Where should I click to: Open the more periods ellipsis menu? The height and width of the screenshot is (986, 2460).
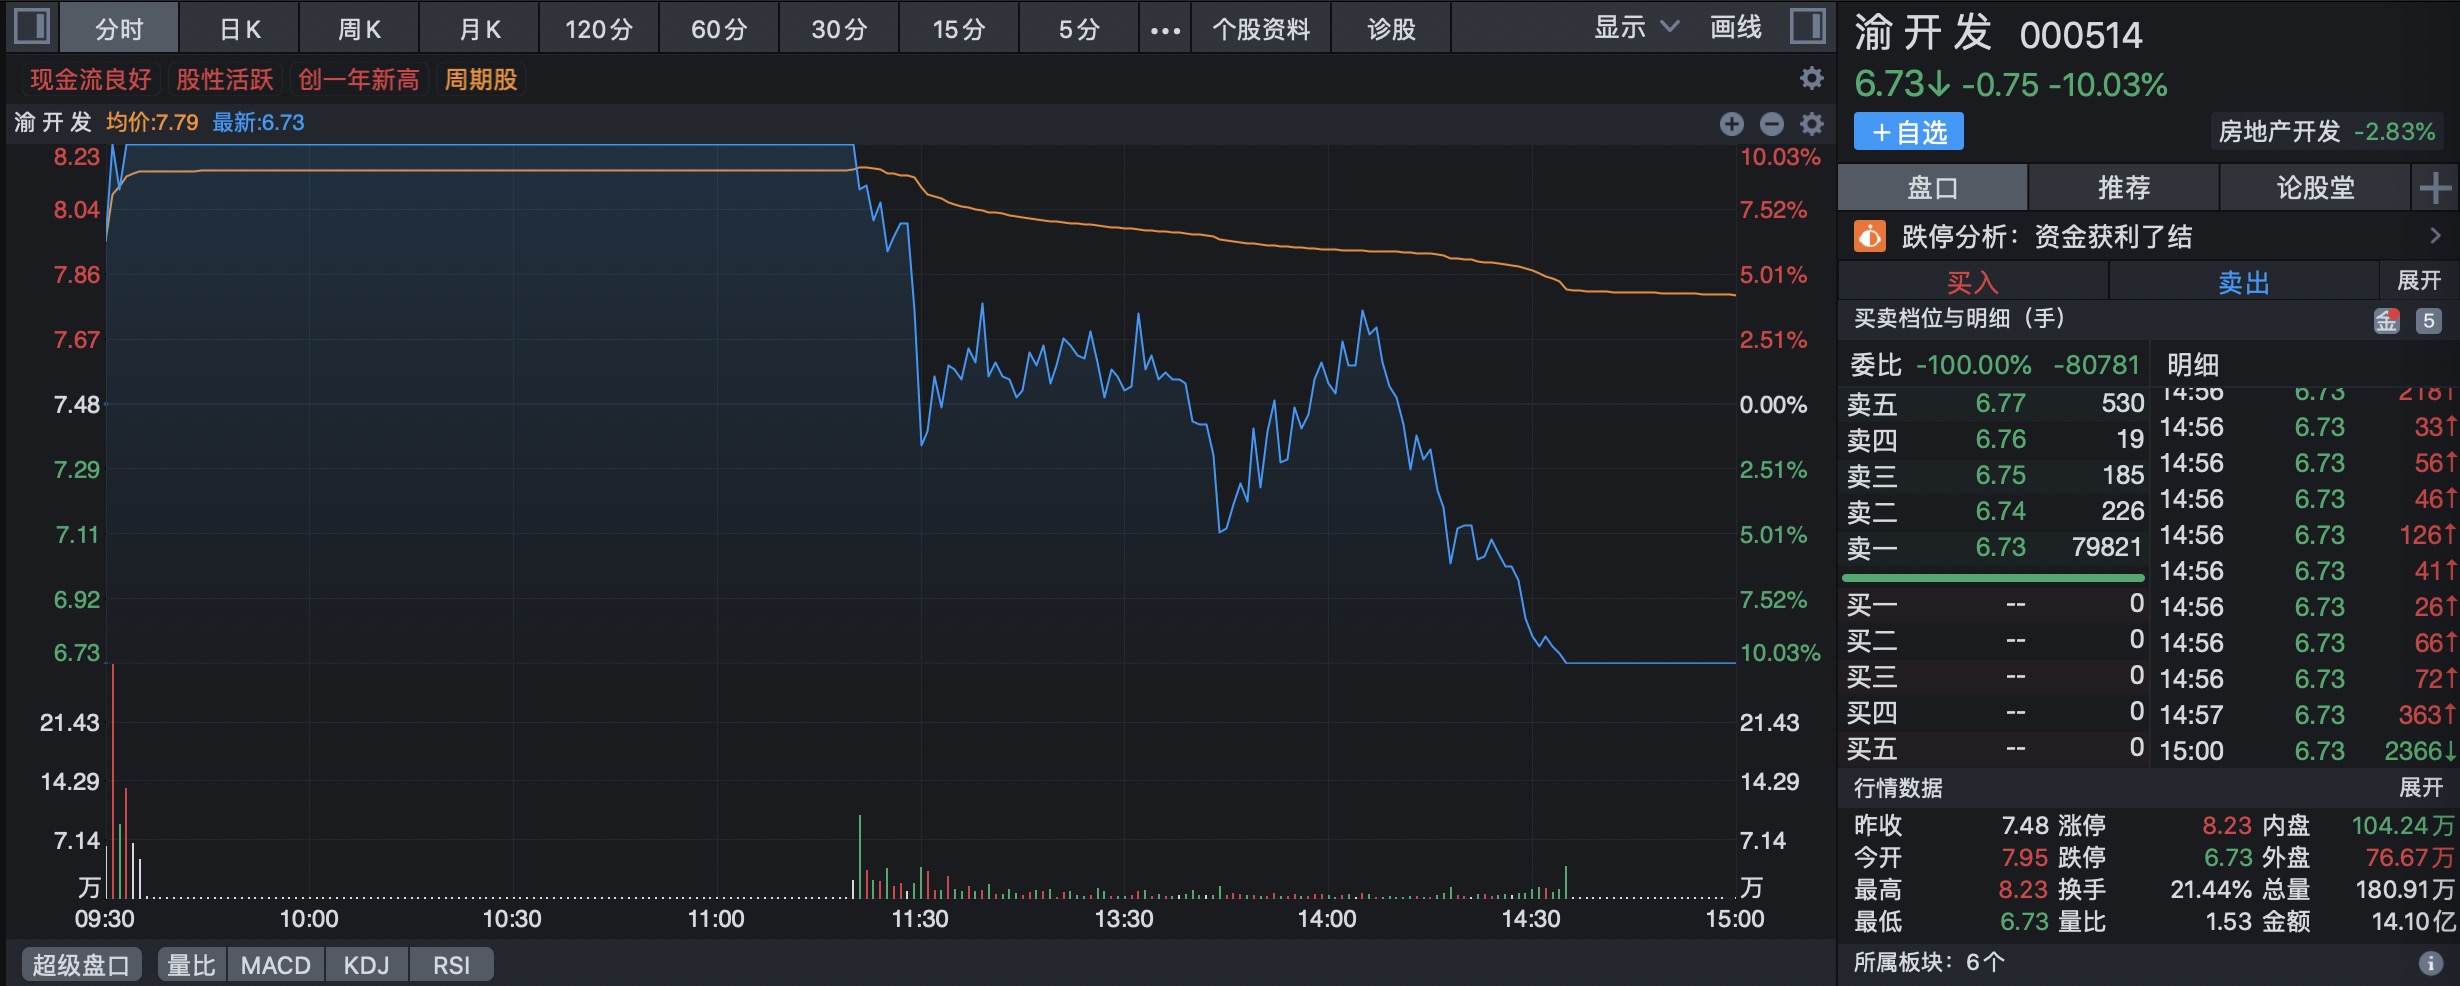[x=1165, y=30]
